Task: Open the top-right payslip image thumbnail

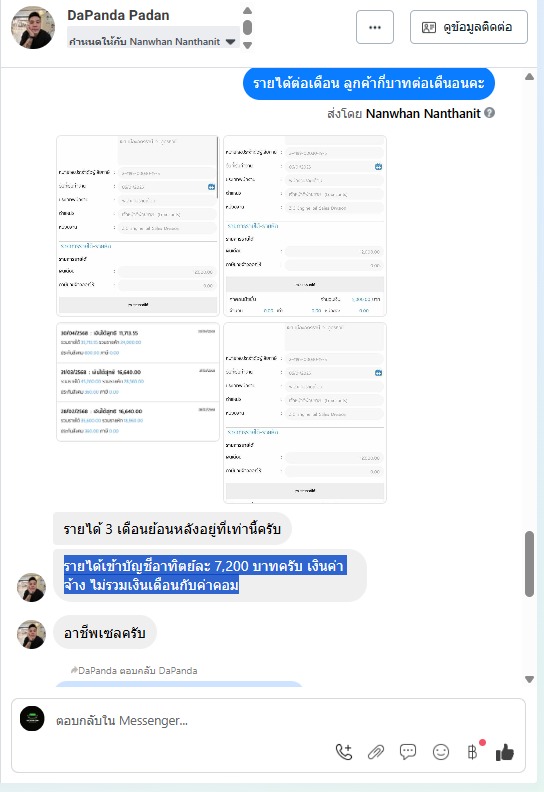Action: (x=305, y=225)
